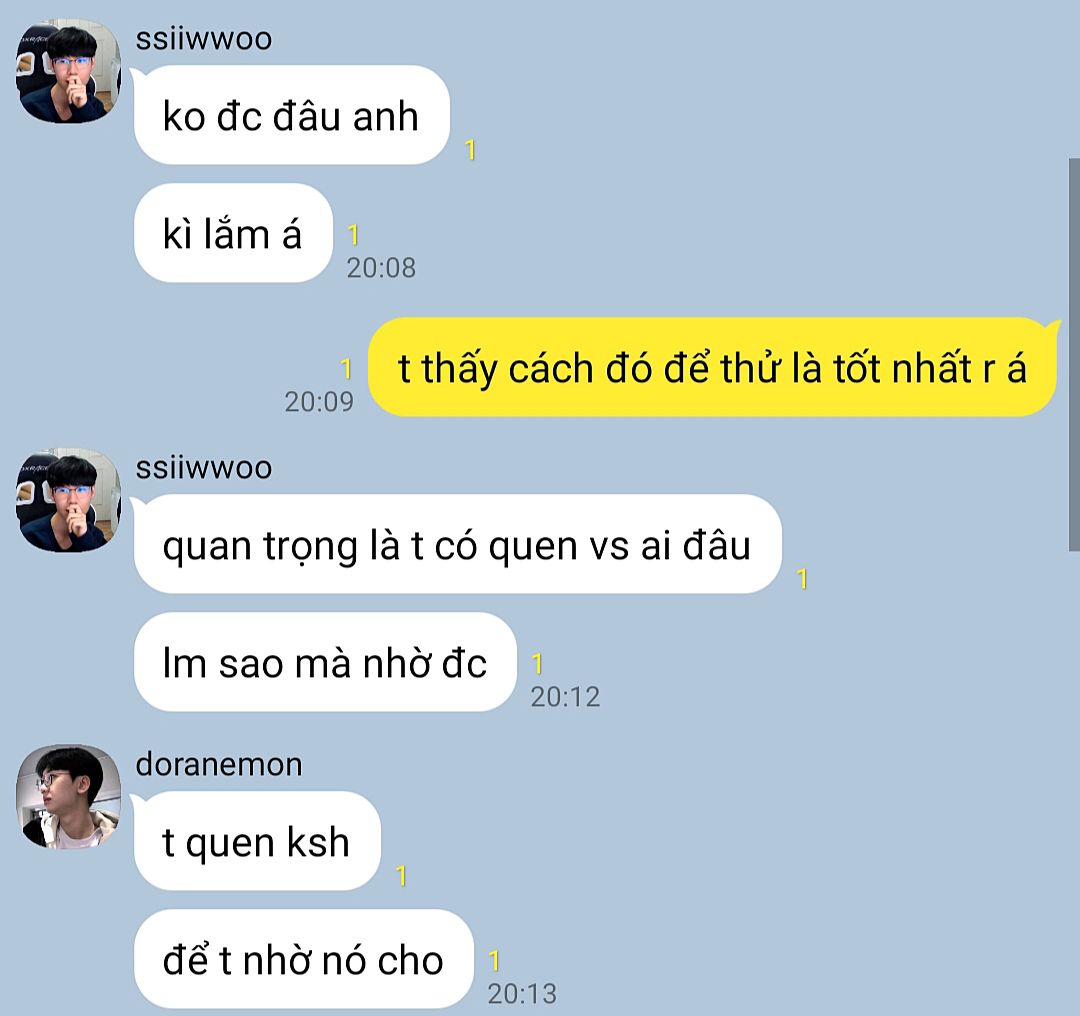
Task: Click the vertical scrollbar on the right edge
Action: 1074,355
